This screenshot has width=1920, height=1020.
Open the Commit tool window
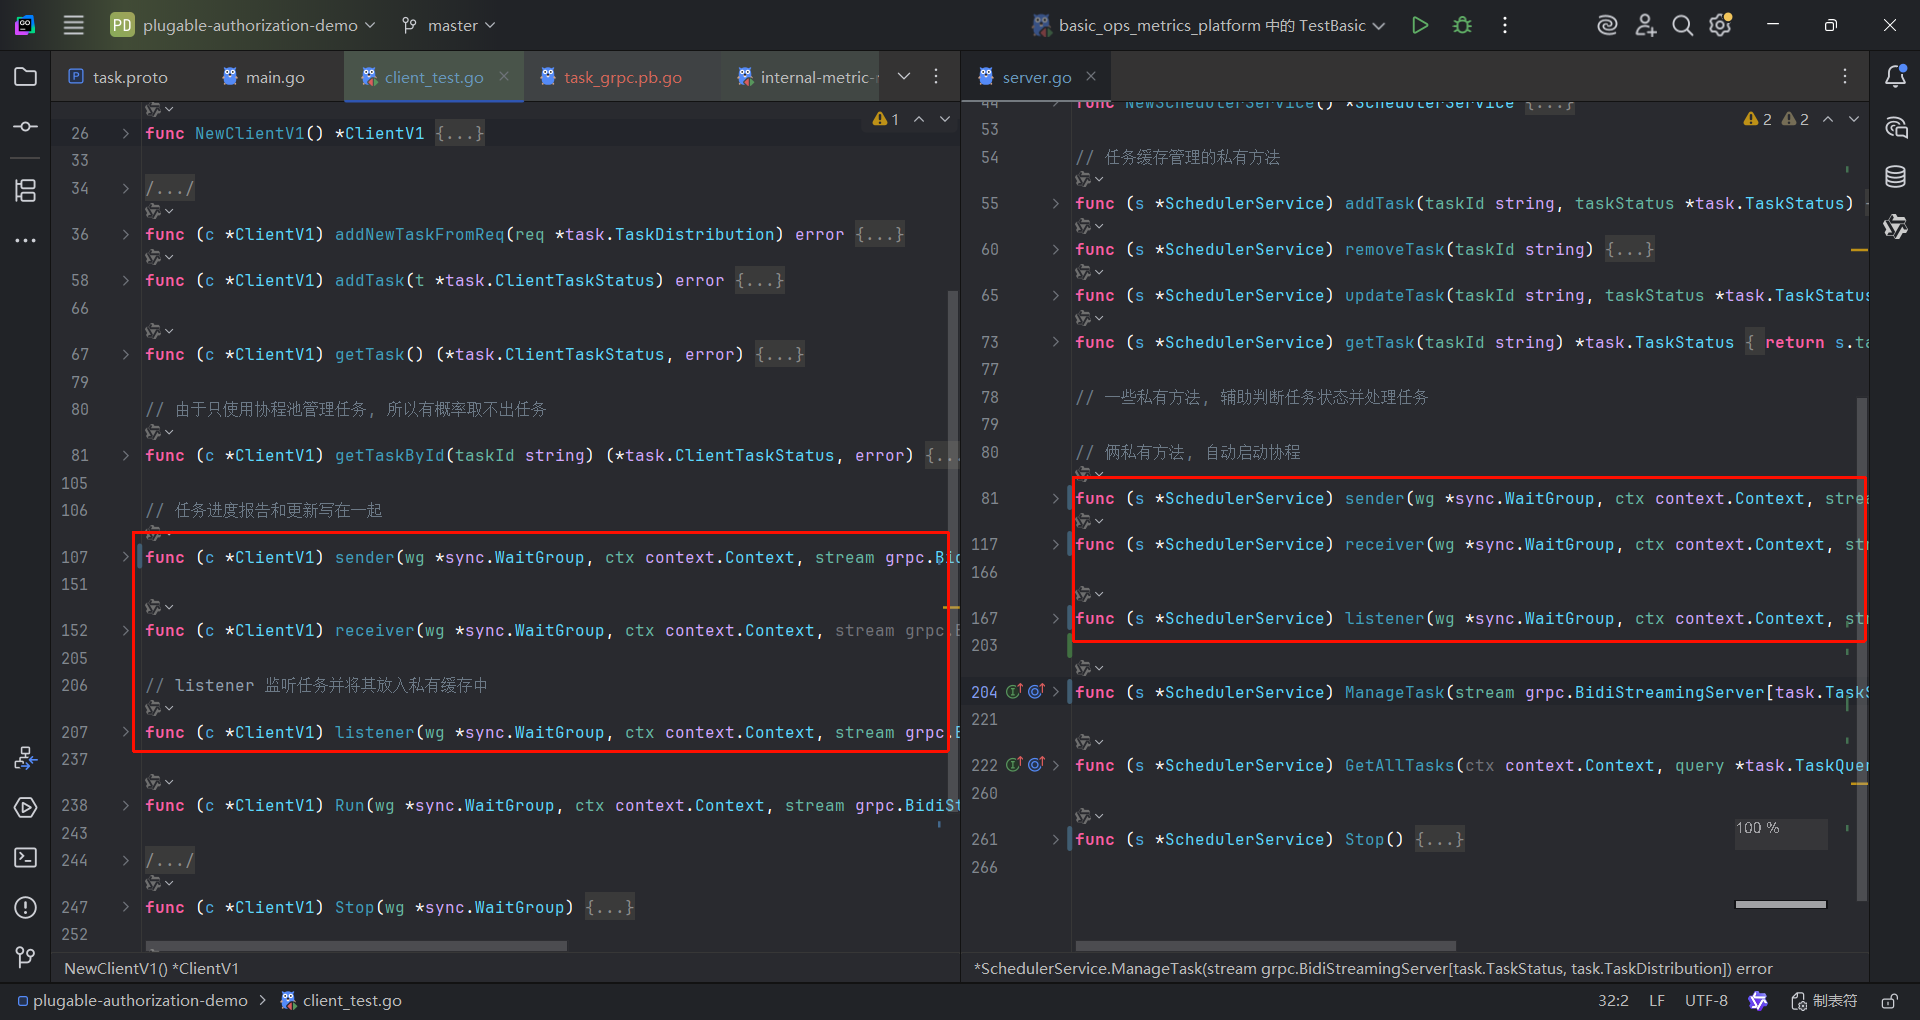tap(26, 127)
